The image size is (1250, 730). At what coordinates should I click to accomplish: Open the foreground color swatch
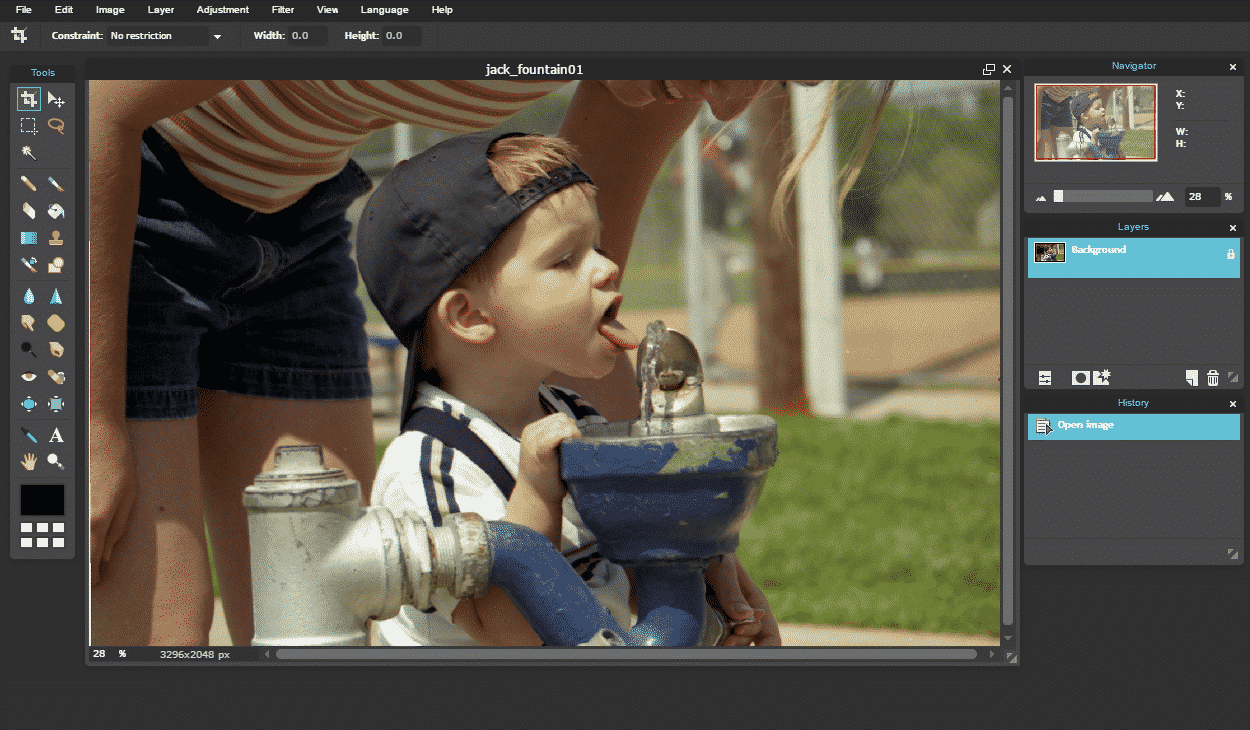pos(42,500)
